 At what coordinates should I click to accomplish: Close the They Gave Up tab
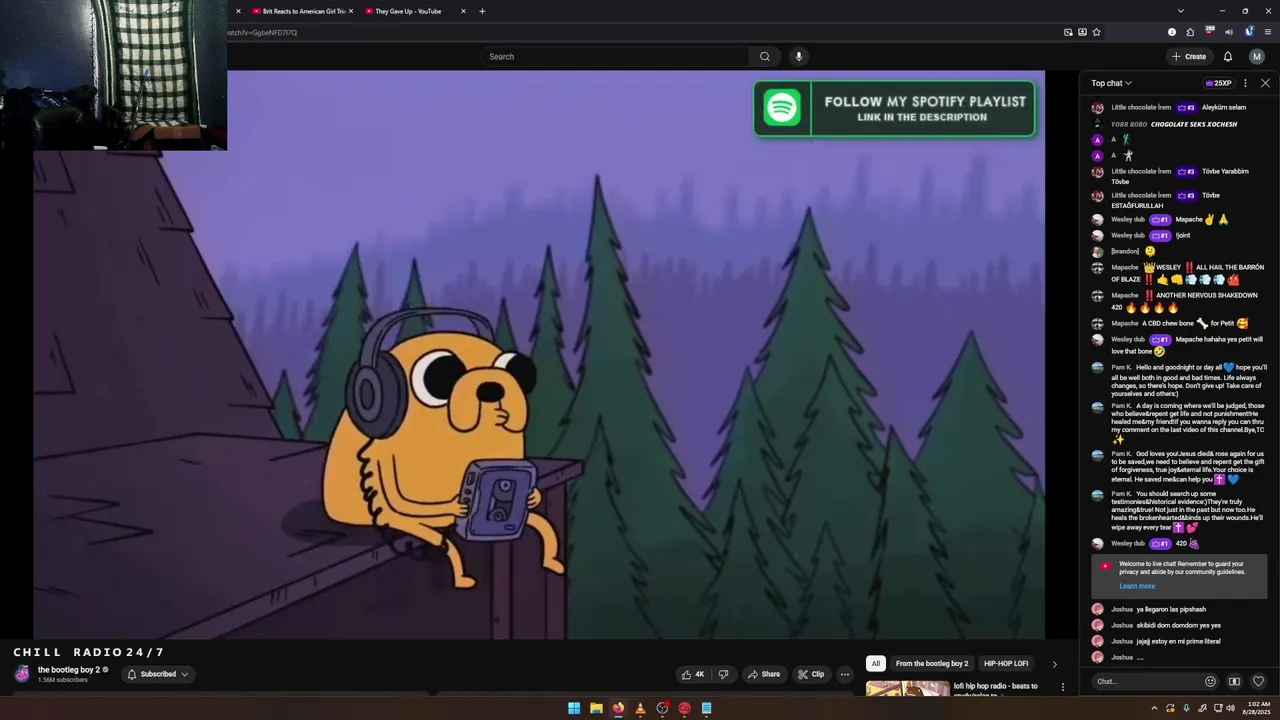[x=463, y=11]
